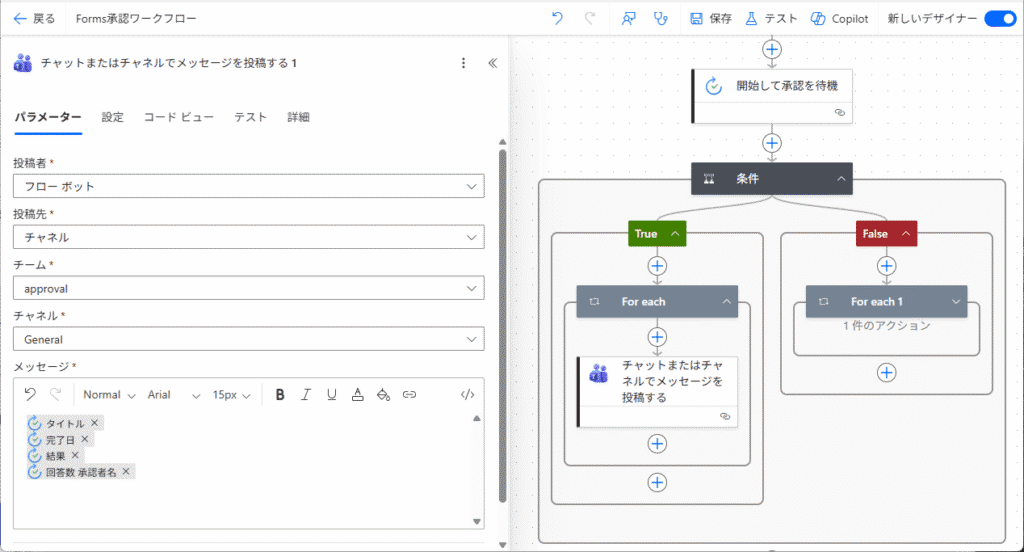Screen dimensions: 1024x552
Task: Open the テスト tab in the panel
Action: click(x=251, y=117)
